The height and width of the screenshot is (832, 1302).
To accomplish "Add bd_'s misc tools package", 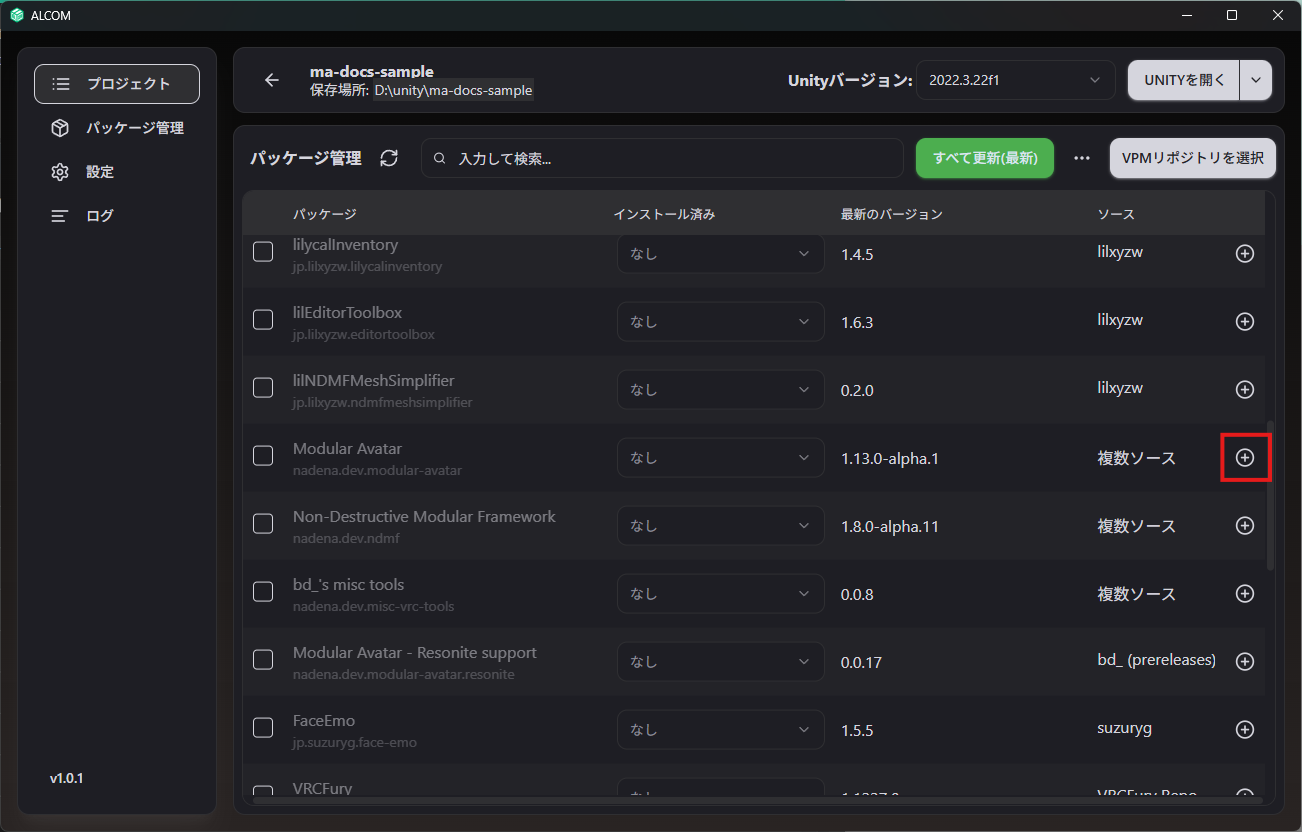I will pos(1245,593).
